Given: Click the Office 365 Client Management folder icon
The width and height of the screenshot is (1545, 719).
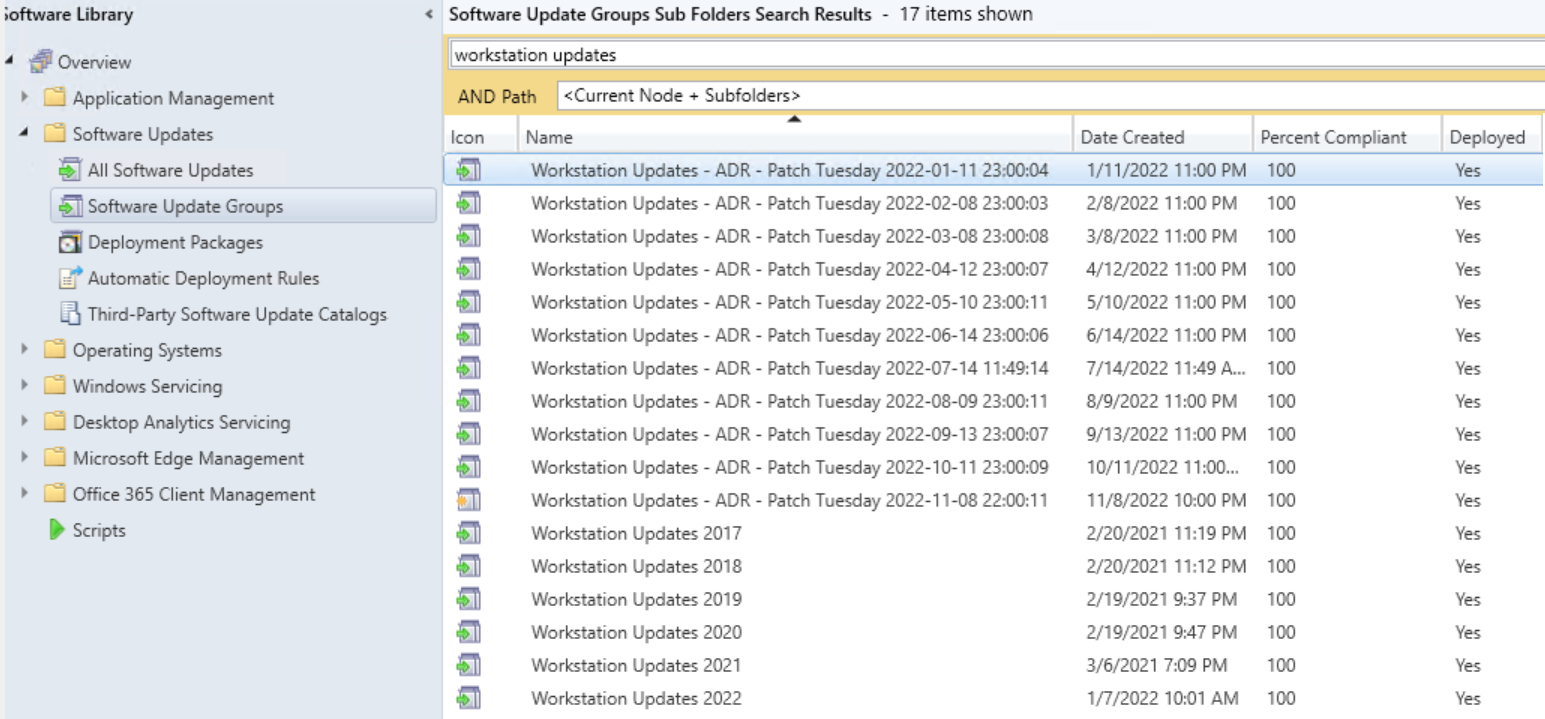Looking at the screenshot, I should [x=55, y=494].
